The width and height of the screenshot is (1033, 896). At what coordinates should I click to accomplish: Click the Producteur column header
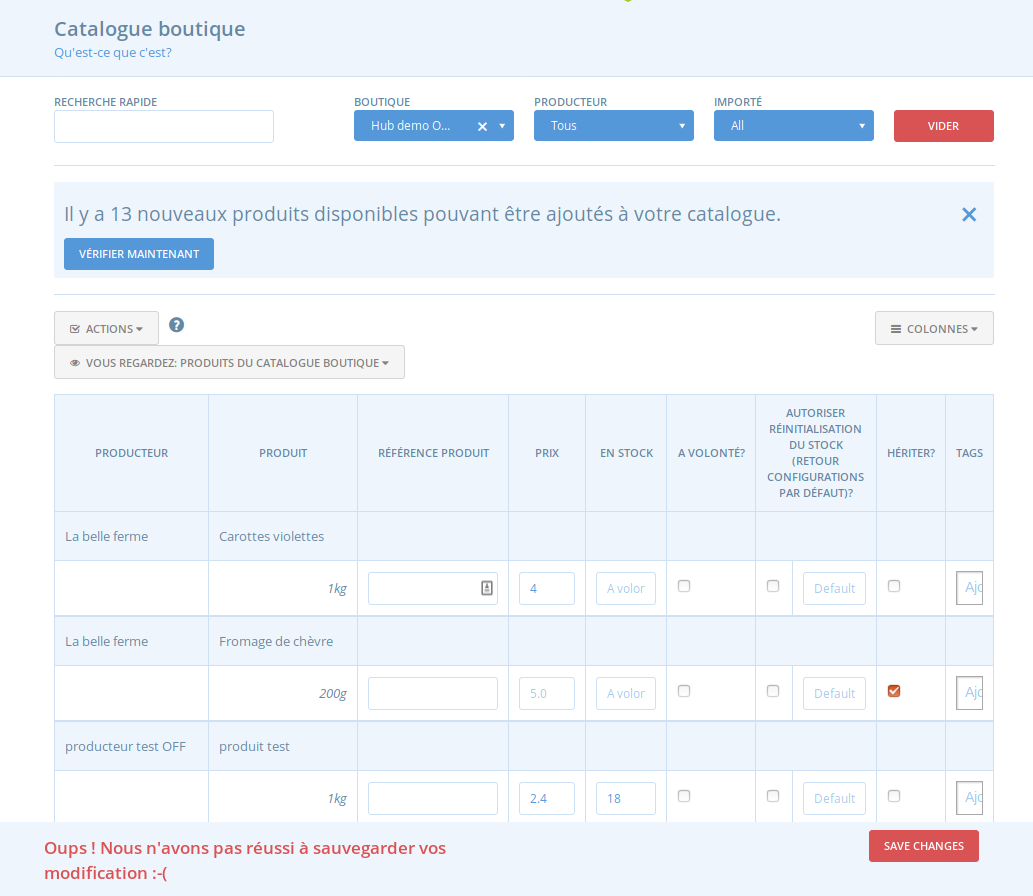[x=131, y=453]
